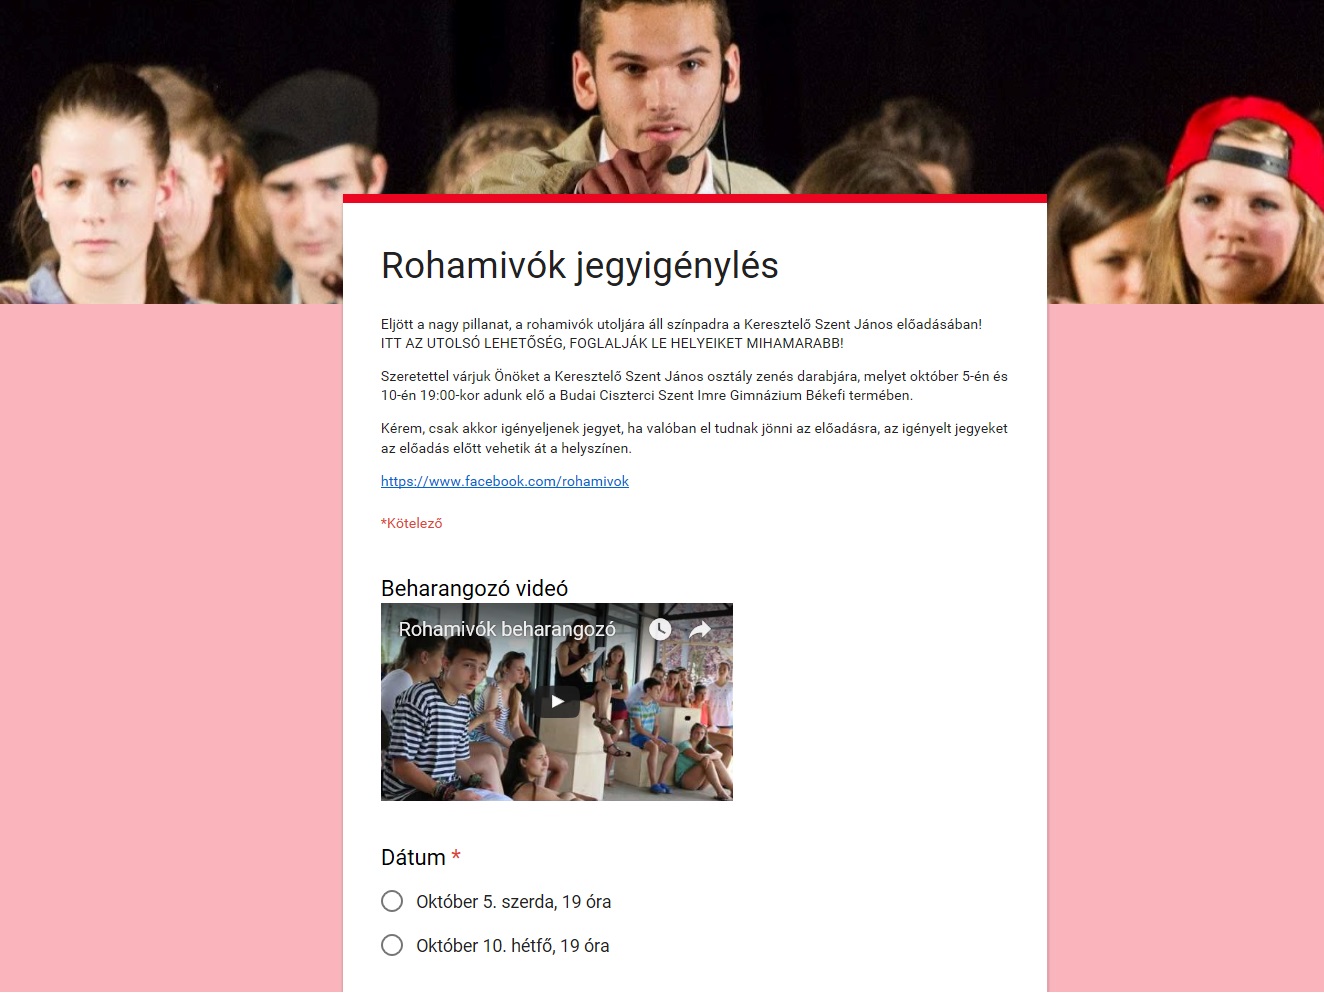1324x993 pixels.
Task: Click the 'Október 5. szerda, 19 óra' label
Action: point(514,902)
